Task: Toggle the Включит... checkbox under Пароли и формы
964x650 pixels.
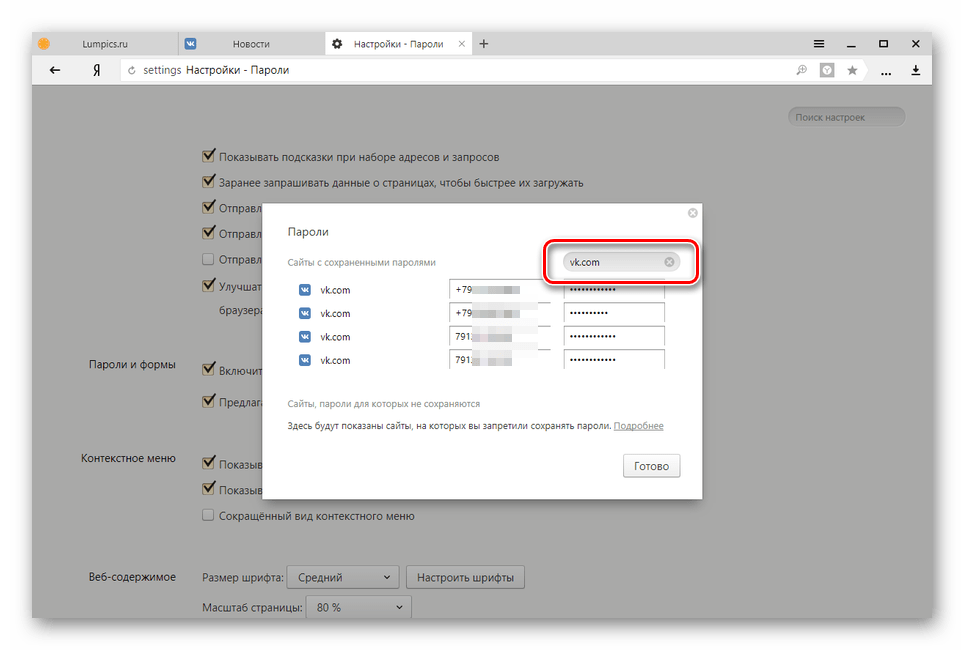Action: pos(208,370)
